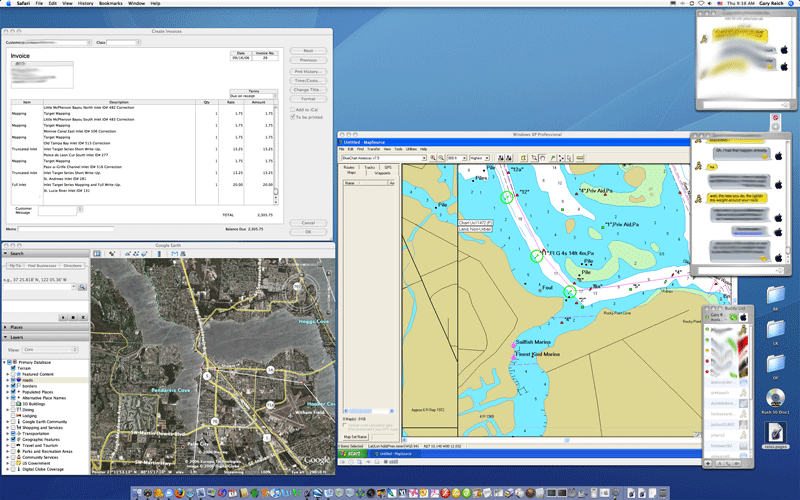Open the Class dropdown in Create Invoices
The width and height of the screenshot is (800, 500).
click(138, 42)
